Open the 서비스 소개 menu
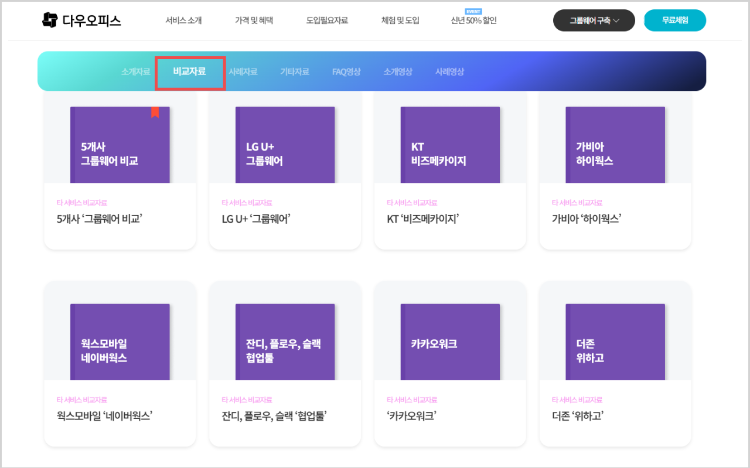The image size is (750, 468). pos(184,21)
